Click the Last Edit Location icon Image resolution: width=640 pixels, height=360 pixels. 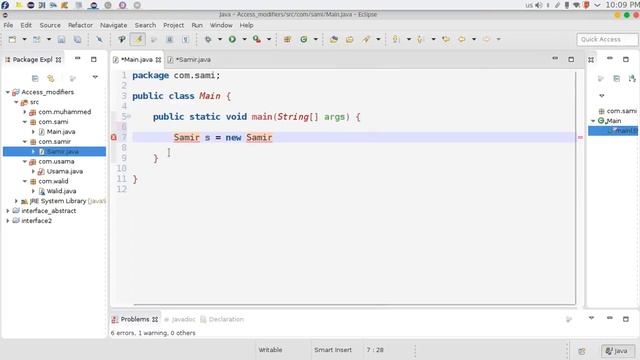tap(446, 40)
